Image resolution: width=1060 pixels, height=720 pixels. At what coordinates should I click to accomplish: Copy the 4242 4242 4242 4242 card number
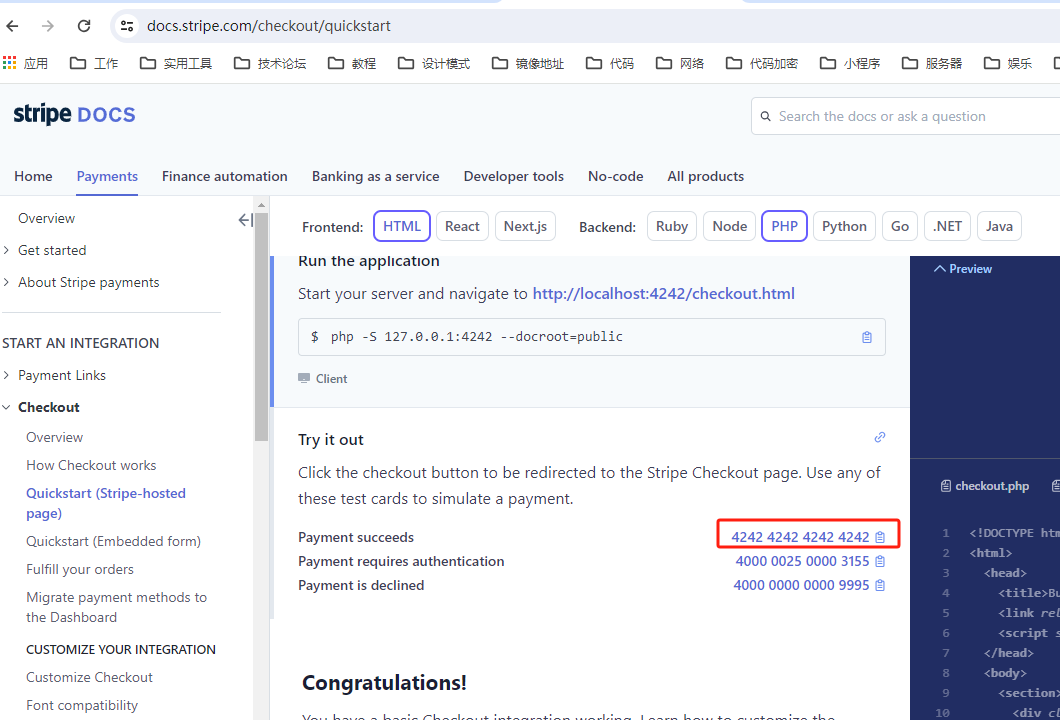[x=880, y=537]
